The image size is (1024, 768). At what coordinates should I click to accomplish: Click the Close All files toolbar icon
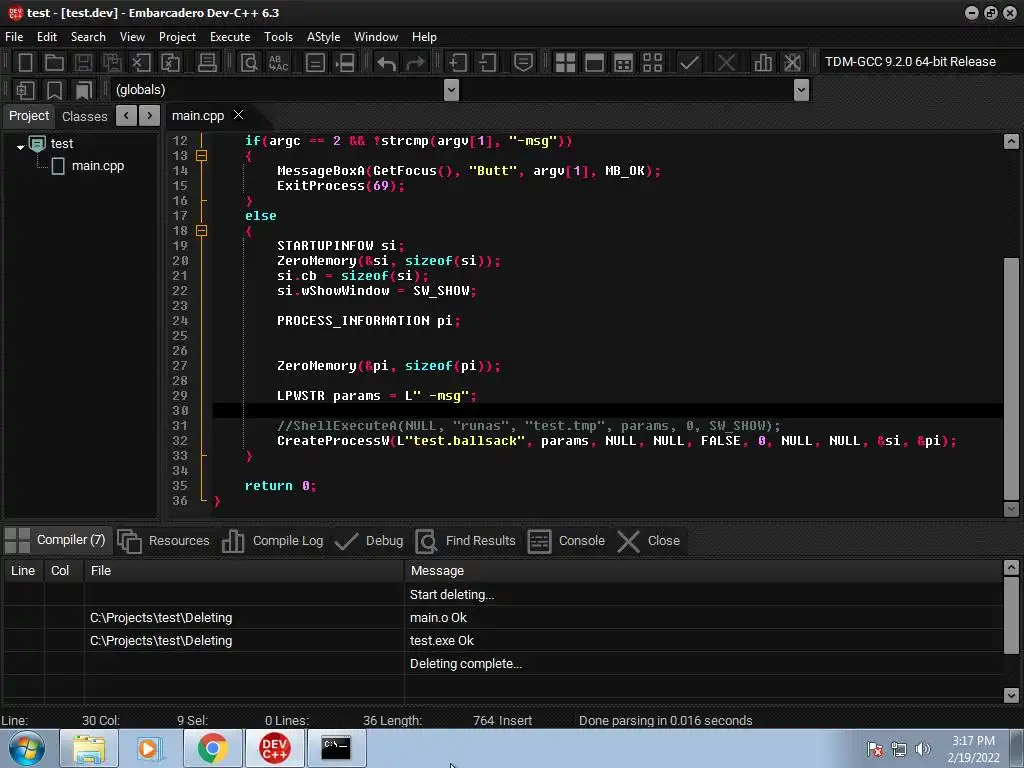[x=170, y=63]
